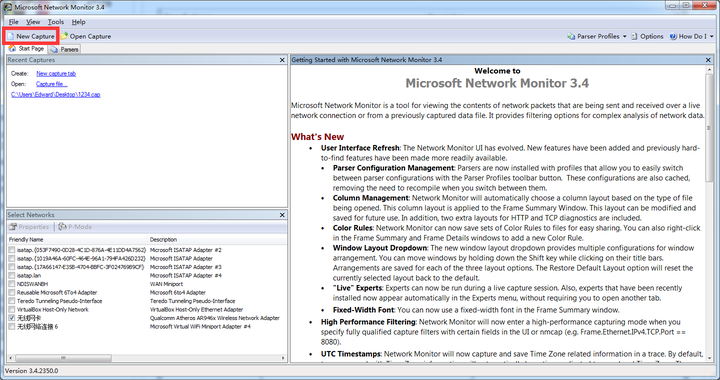This screenshot has height=380, width=720.
Task: Click the Recent Captures pane title
Action: [31, 60]
